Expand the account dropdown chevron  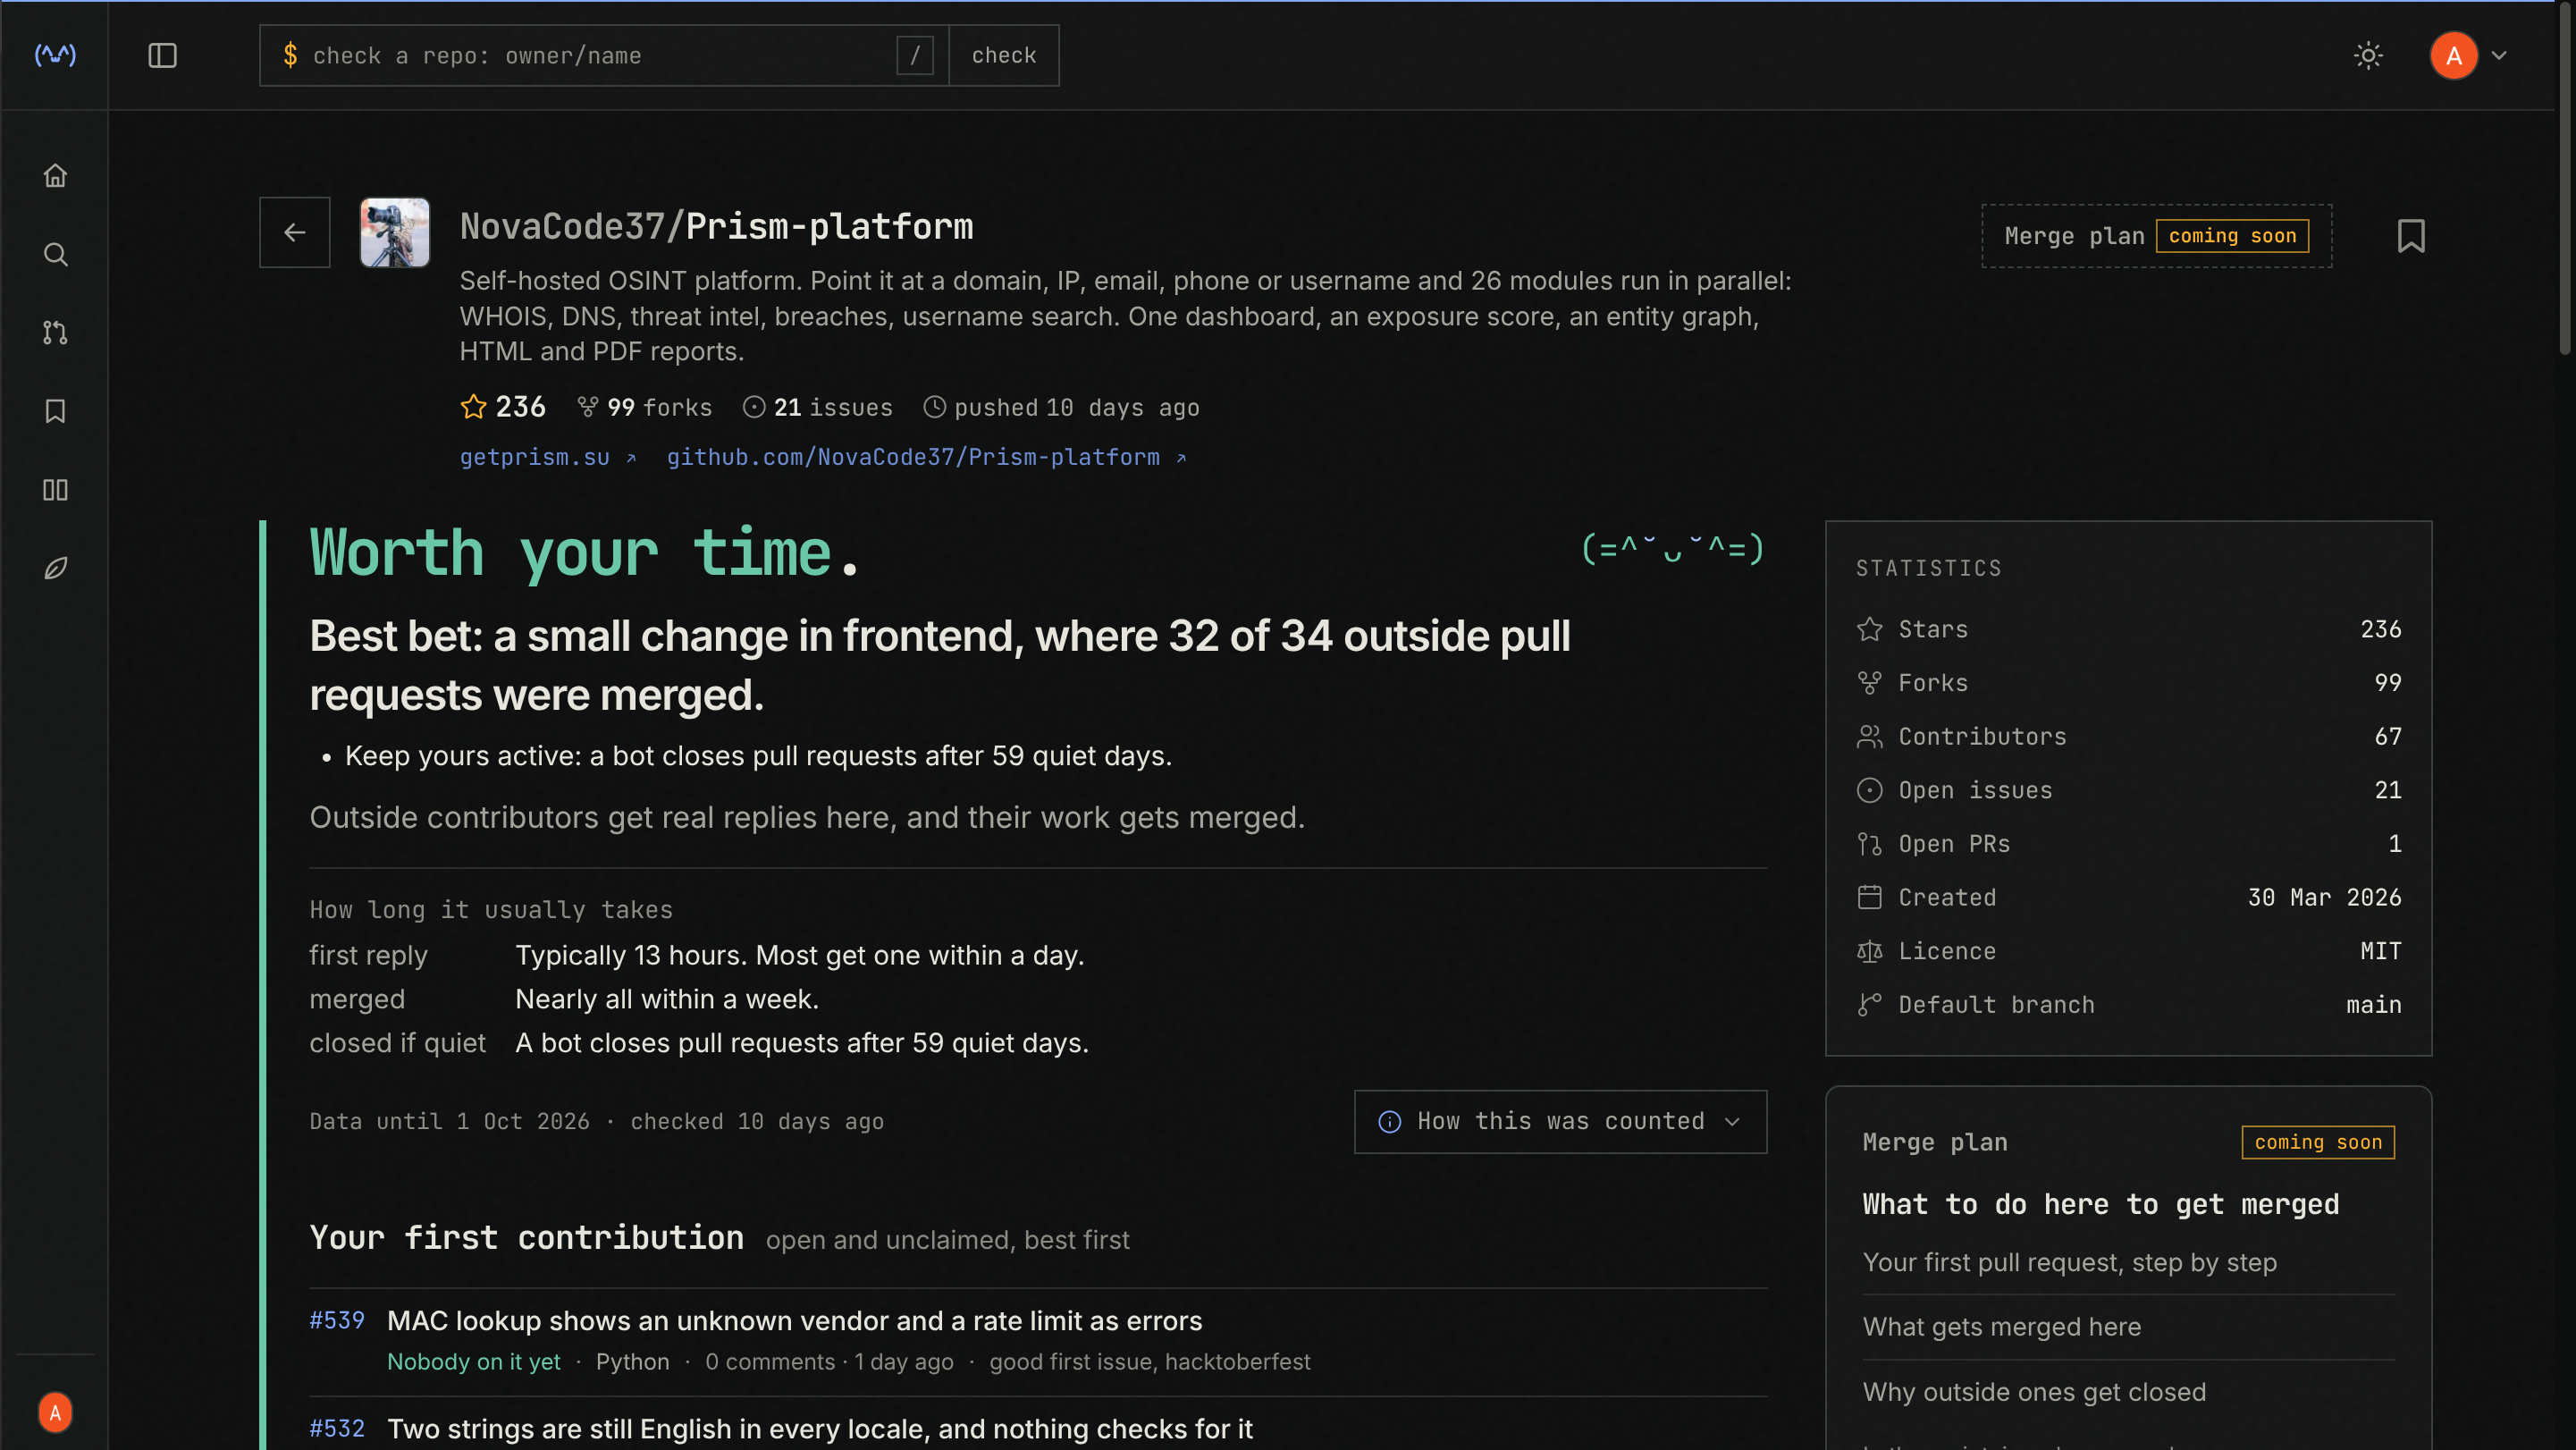point(2499,55)
